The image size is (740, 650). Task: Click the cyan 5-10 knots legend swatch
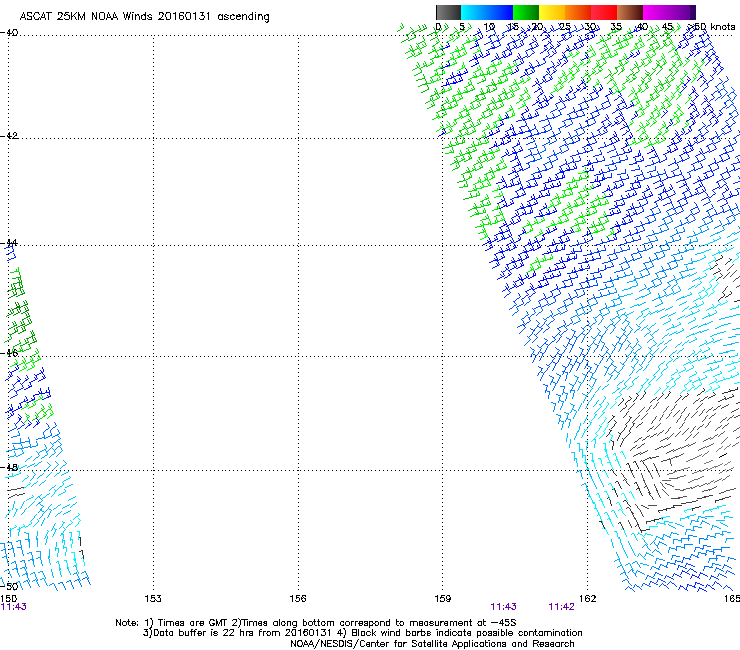pyautogui.click(x=473, y=12)
